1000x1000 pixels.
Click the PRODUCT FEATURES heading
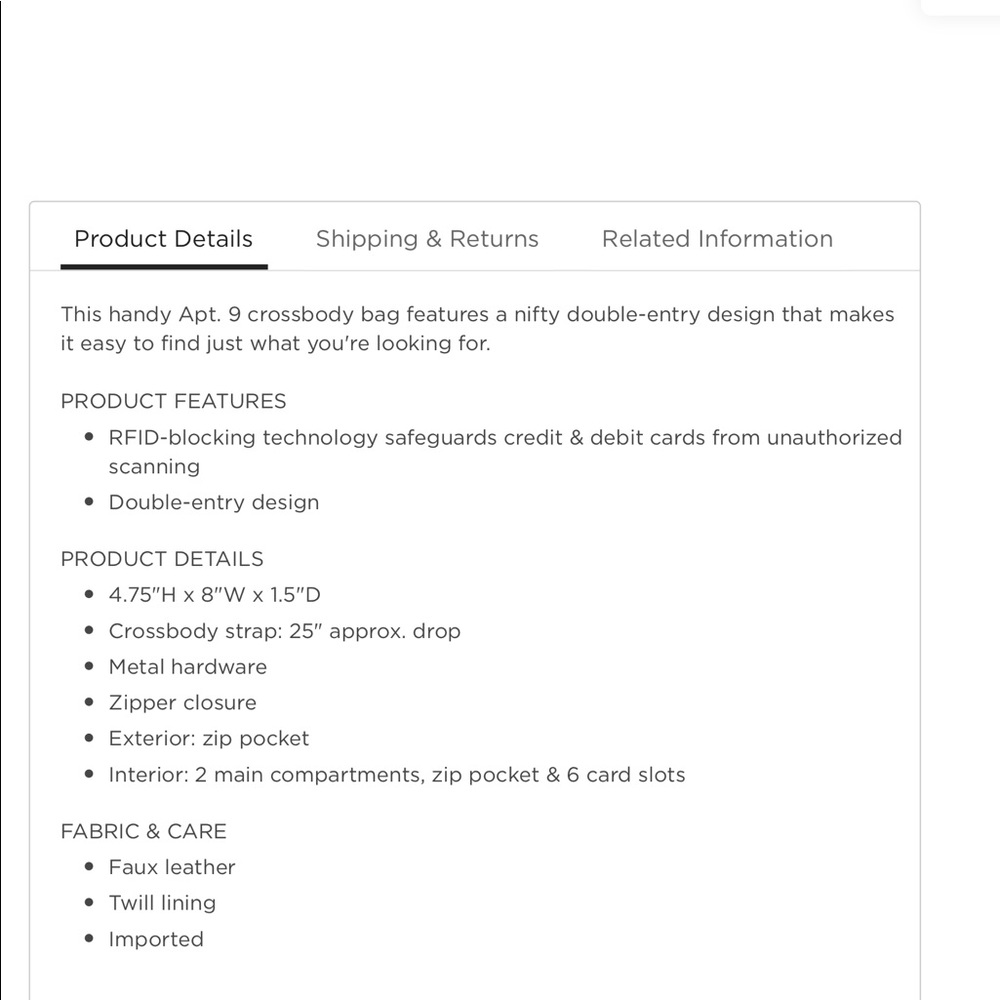point(173,401)
